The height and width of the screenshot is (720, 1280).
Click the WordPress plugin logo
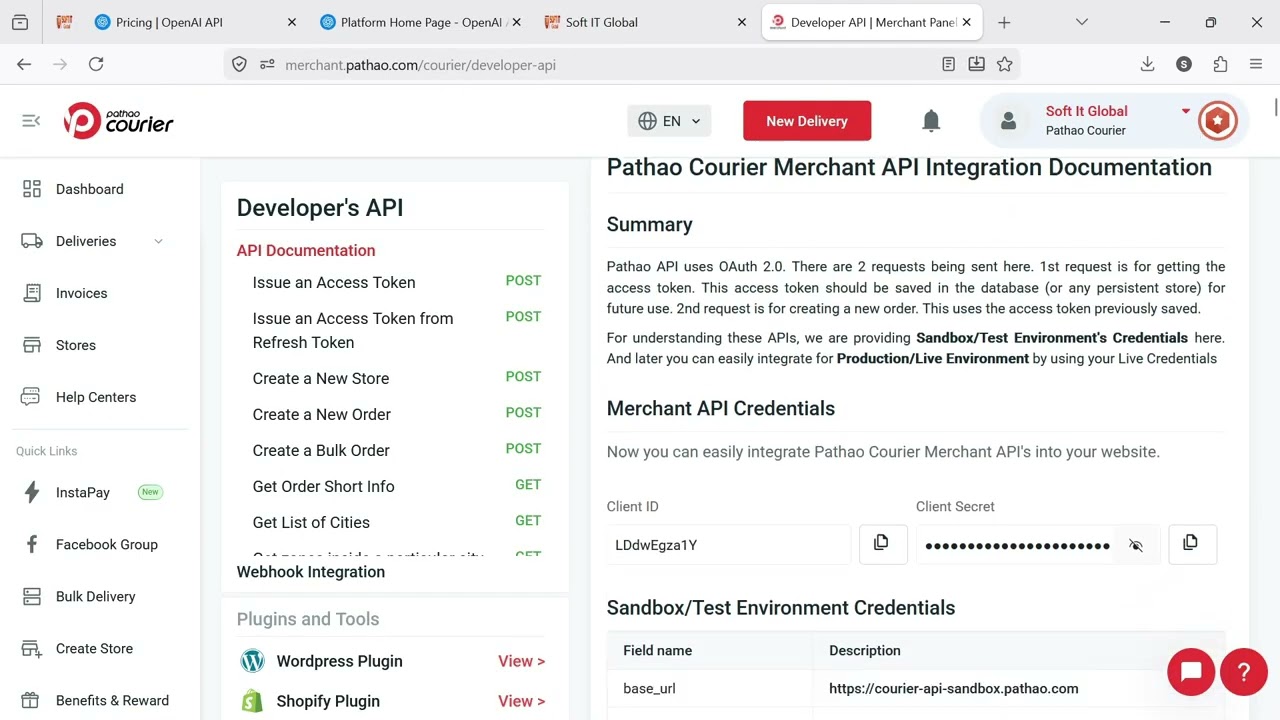253,661
